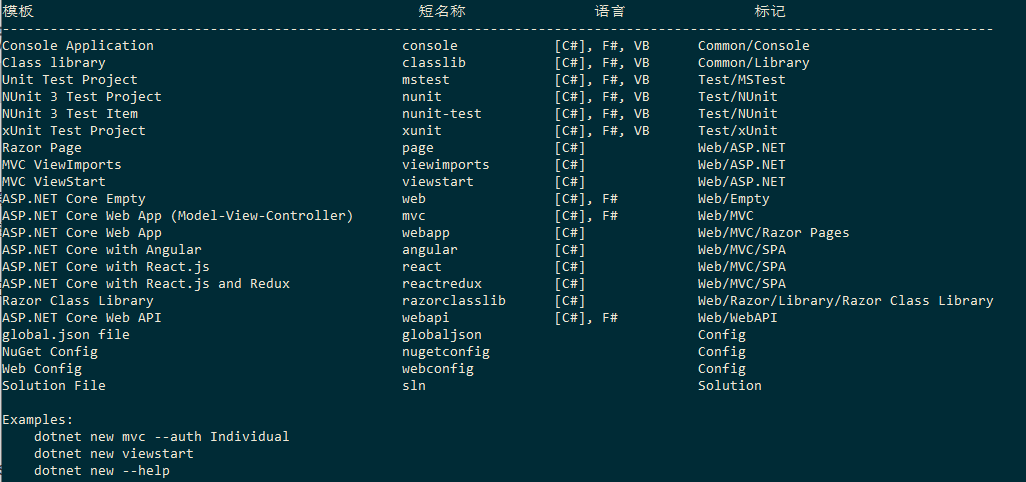Click the "Solution File" template name
The image size is (1026, 482).
click(x=54, y=385)
